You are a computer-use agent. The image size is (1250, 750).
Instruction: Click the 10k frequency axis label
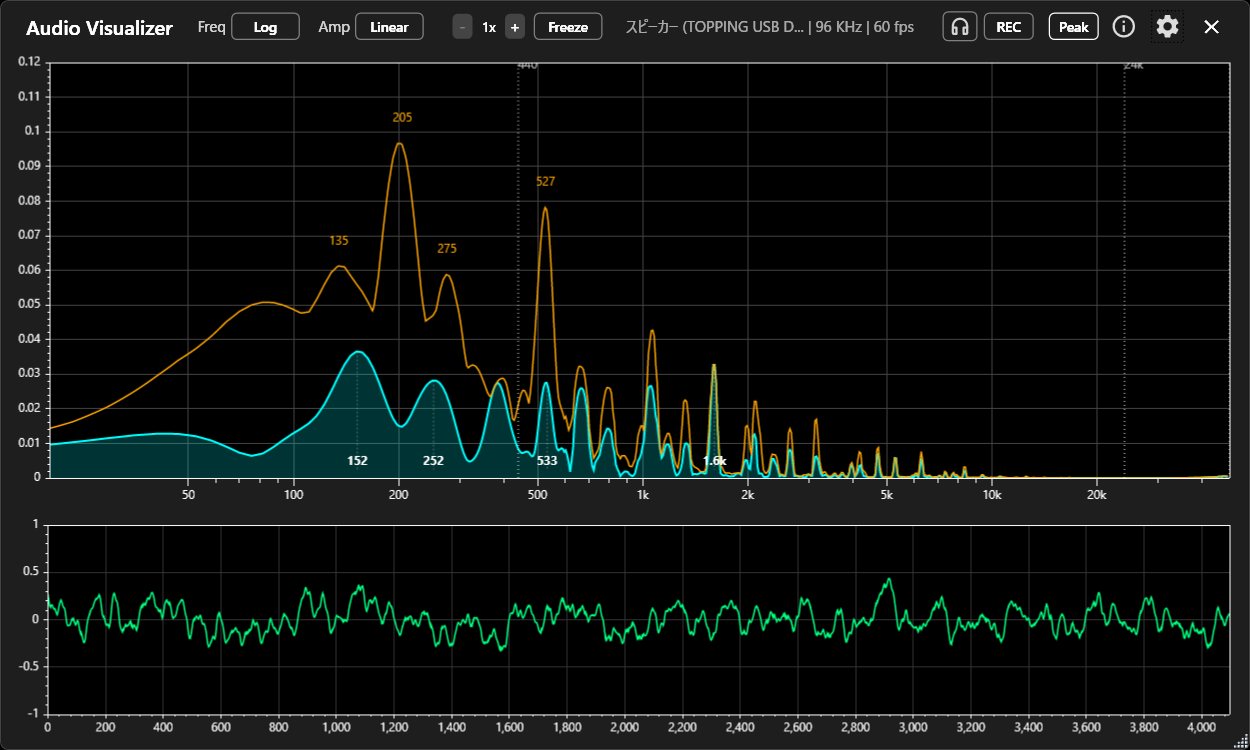coord(991,494)
